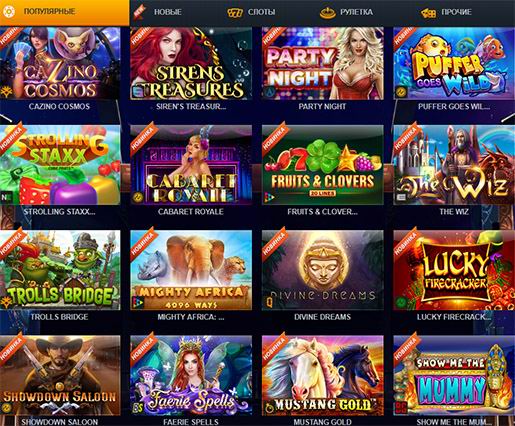Select the Слоты tab

pyautogui.click(x=261, y=12)
